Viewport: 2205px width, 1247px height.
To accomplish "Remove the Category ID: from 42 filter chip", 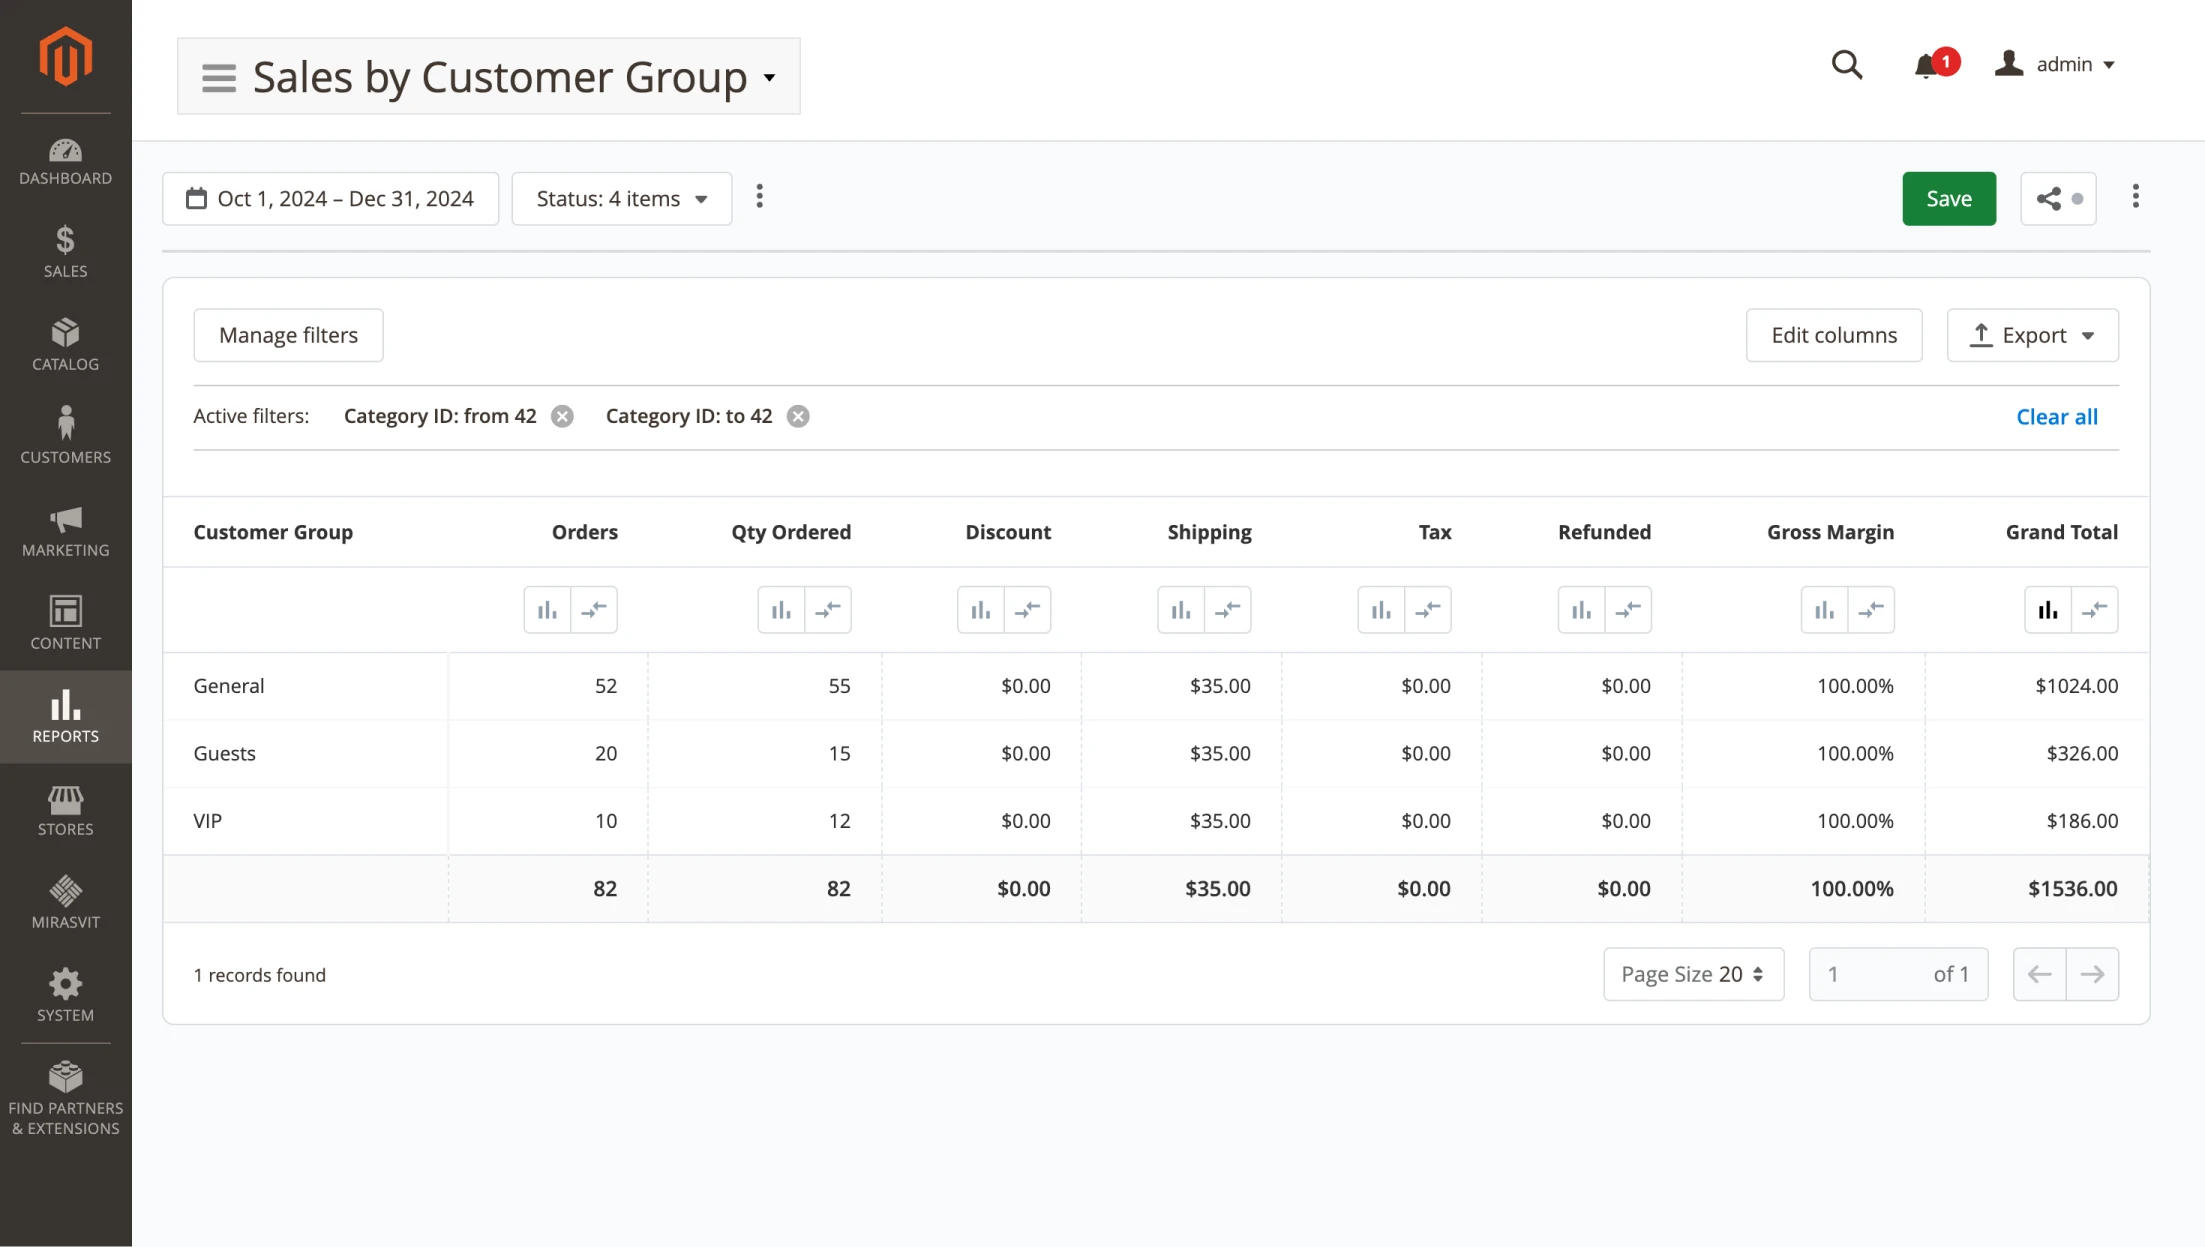I will click(562, 416).
